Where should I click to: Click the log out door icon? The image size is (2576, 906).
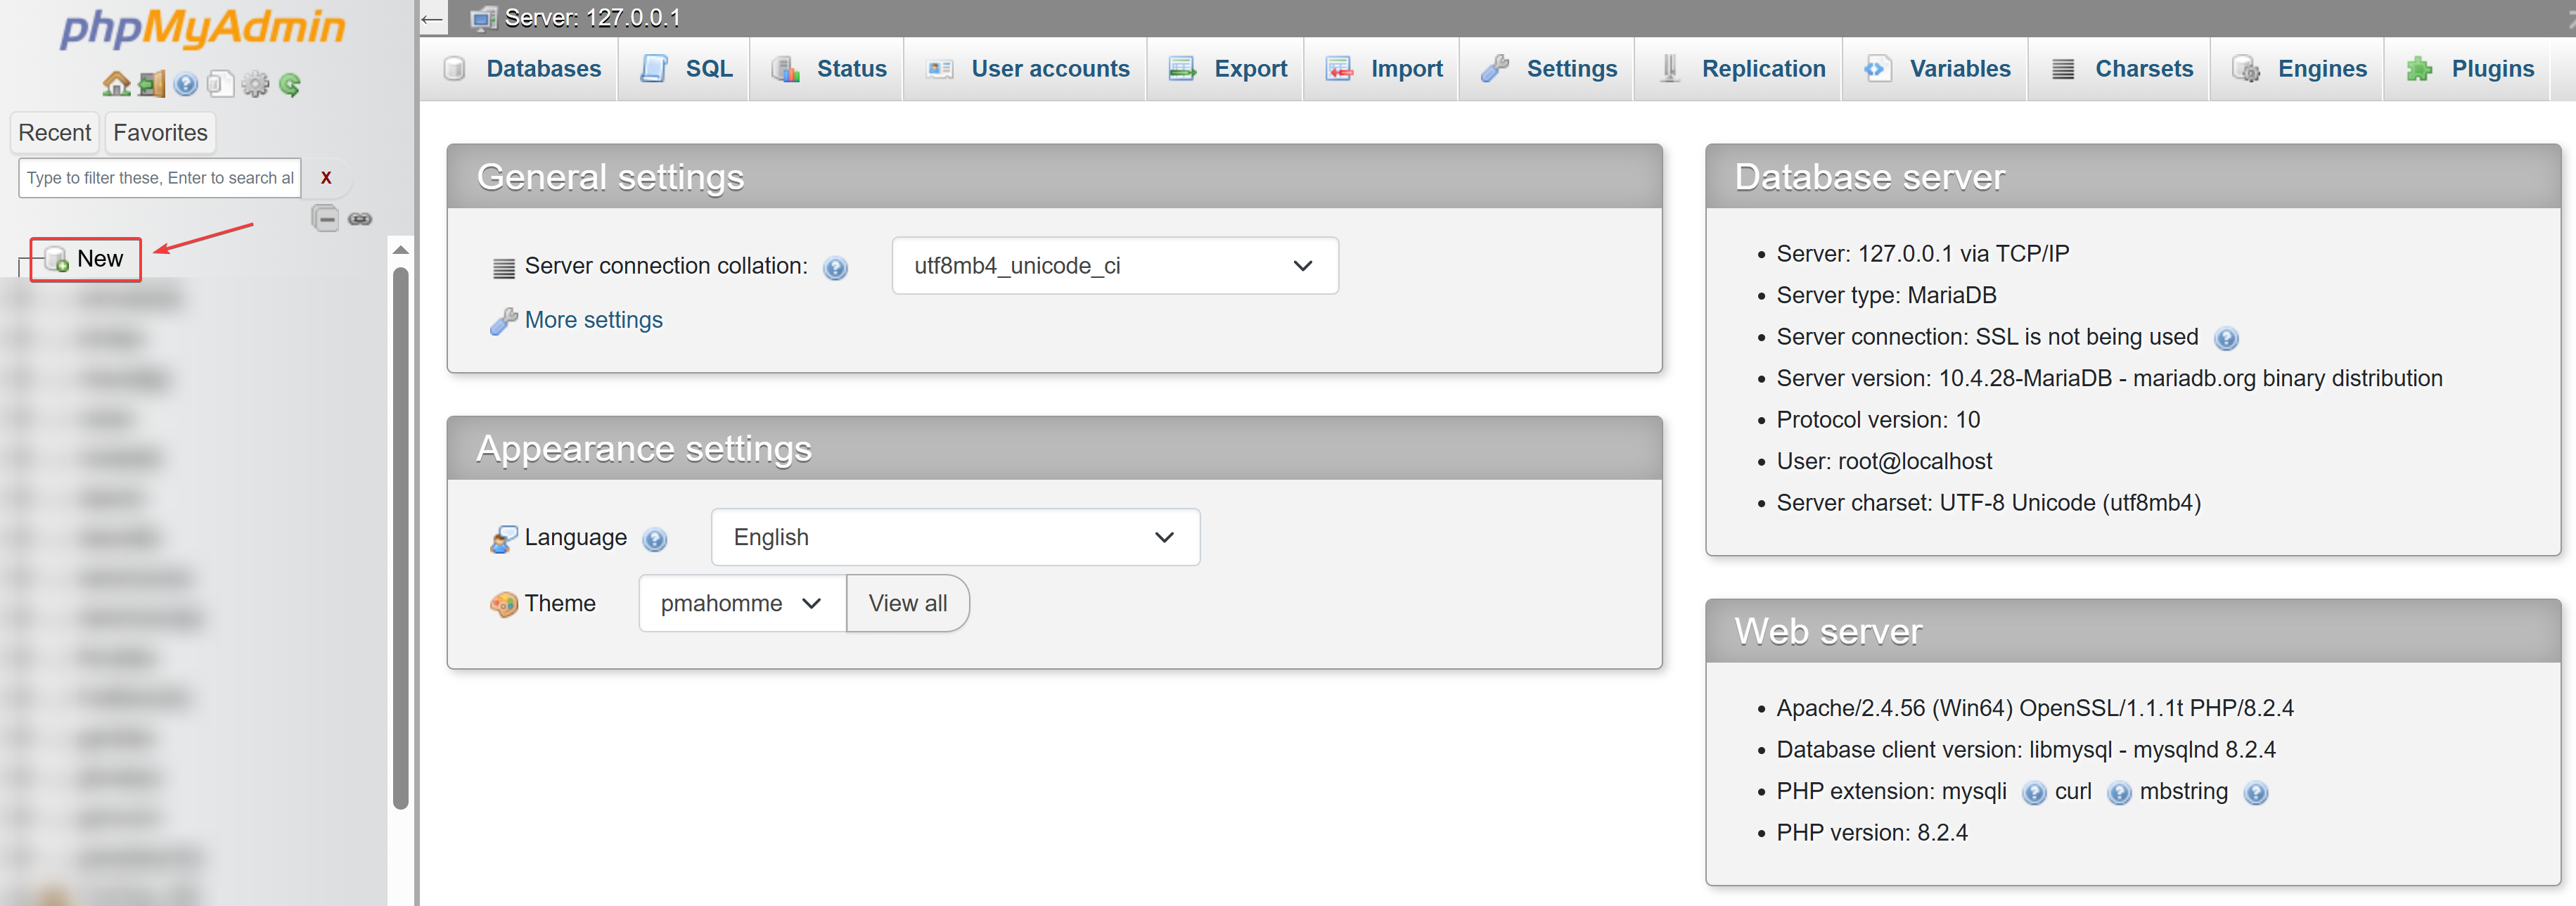151,85
